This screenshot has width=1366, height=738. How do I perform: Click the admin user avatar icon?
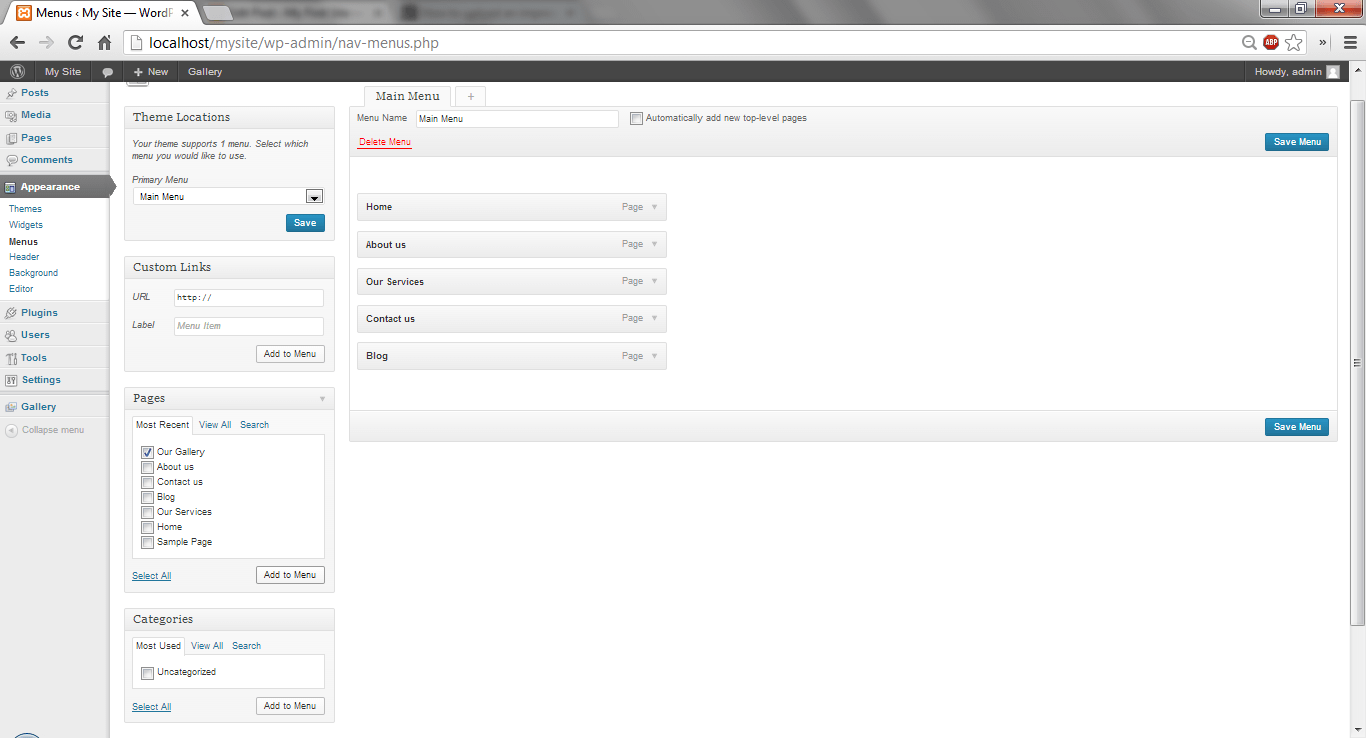1332,72
